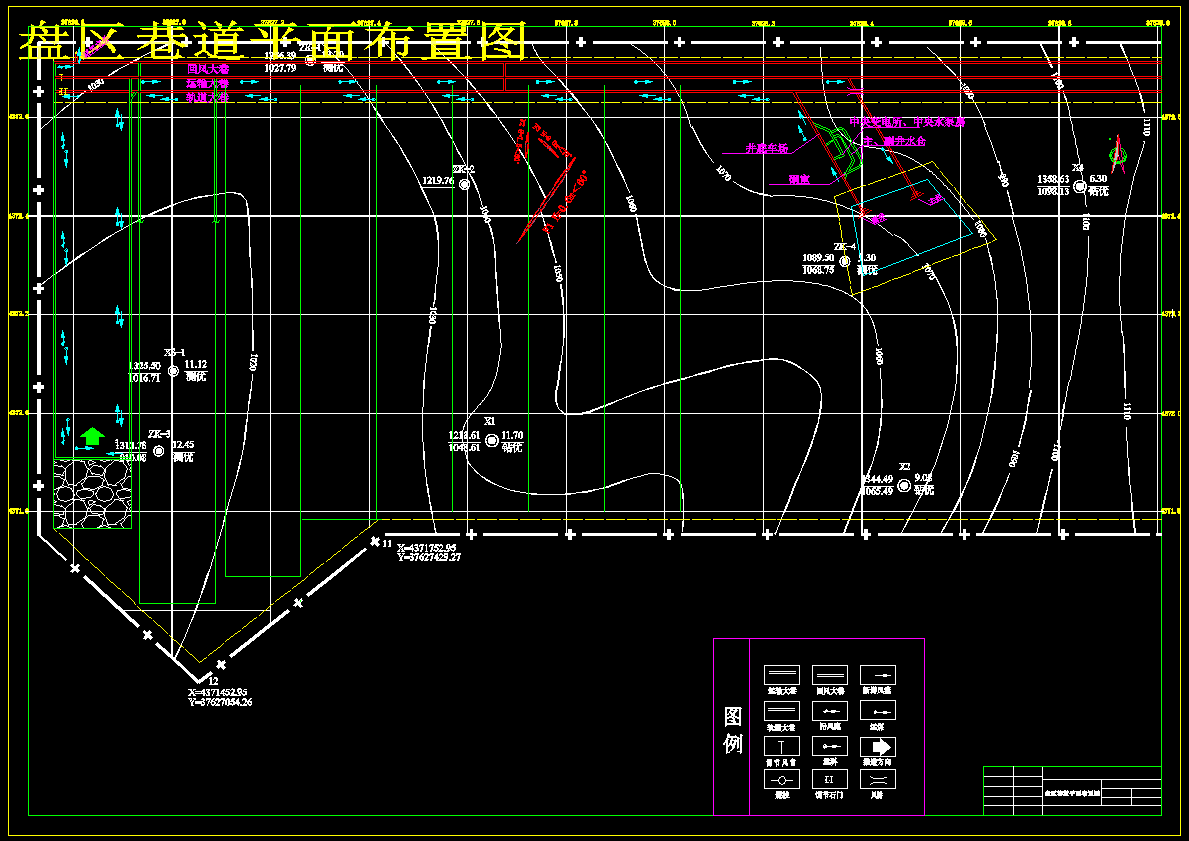Select the ZK-3 borehole symbol
The image size is (1189, 841).
point(158,451)
